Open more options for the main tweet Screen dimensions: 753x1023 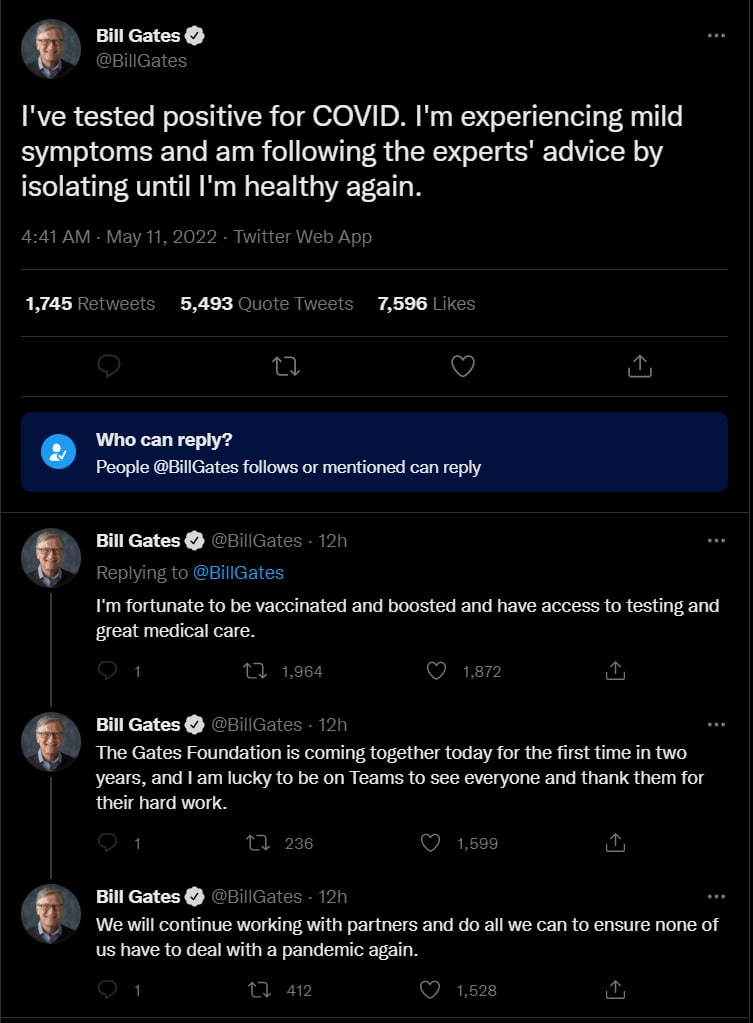pos(716,36)
